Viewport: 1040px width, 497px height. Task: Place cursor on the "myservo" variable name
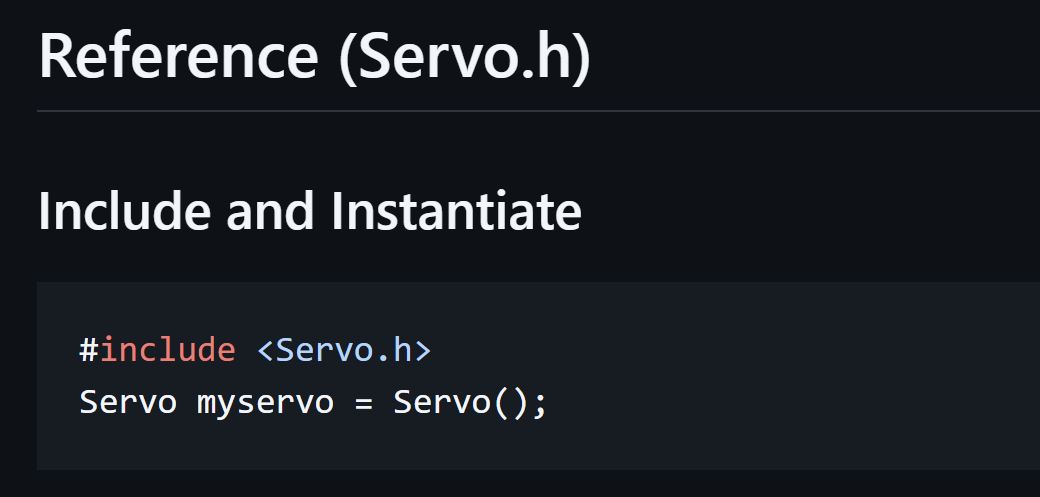265,402
